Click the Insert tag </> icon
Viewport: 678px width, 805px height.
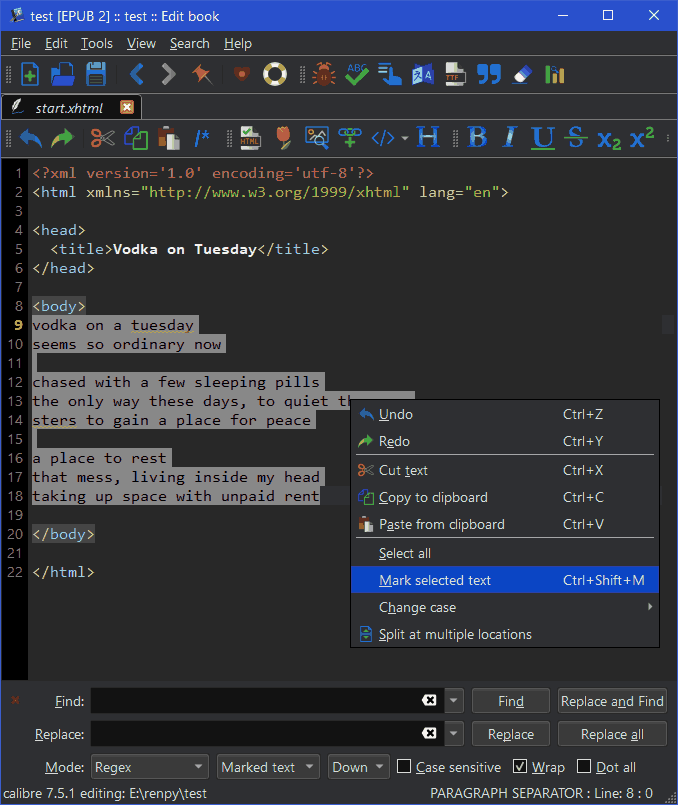coord(383,138)
